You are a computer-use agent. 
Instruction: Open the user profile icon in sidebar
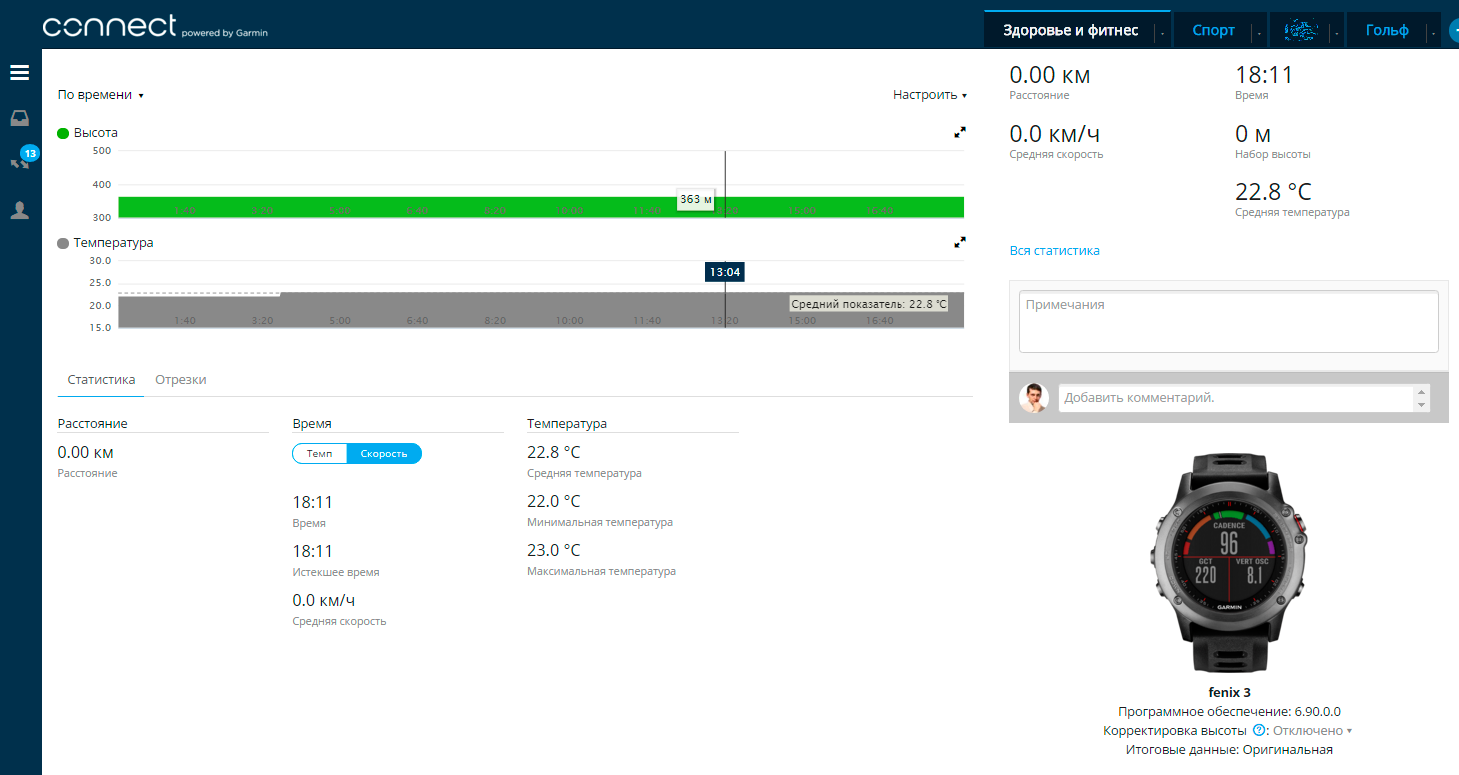coord(19,210)
